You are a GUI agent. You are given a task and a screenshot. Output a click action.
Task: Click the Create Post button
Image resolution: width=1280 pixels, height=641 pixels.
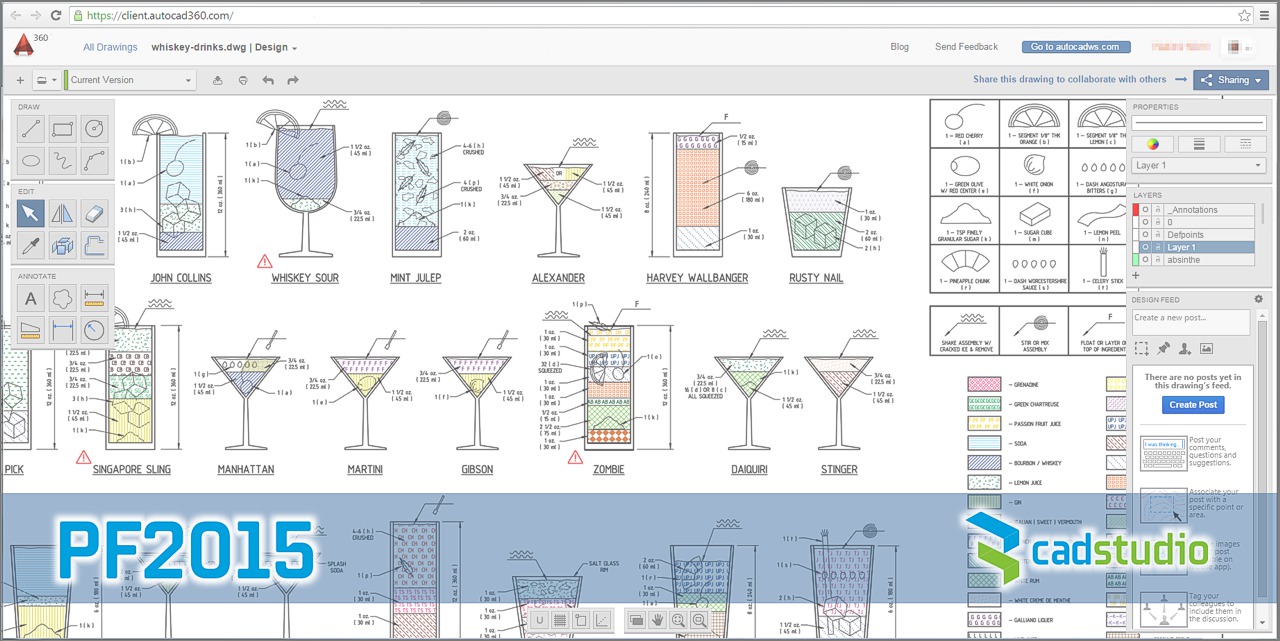pos(1193,405)
